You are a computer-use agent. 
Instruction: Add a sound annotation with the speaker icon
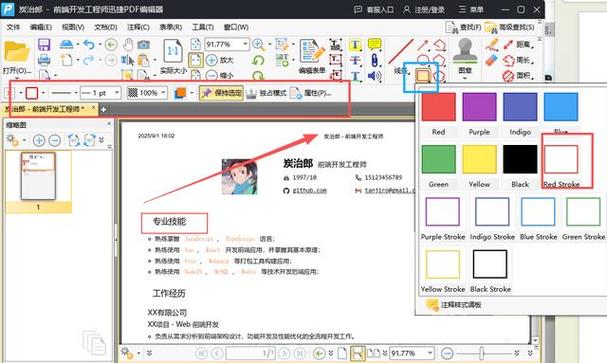point(374,76)
